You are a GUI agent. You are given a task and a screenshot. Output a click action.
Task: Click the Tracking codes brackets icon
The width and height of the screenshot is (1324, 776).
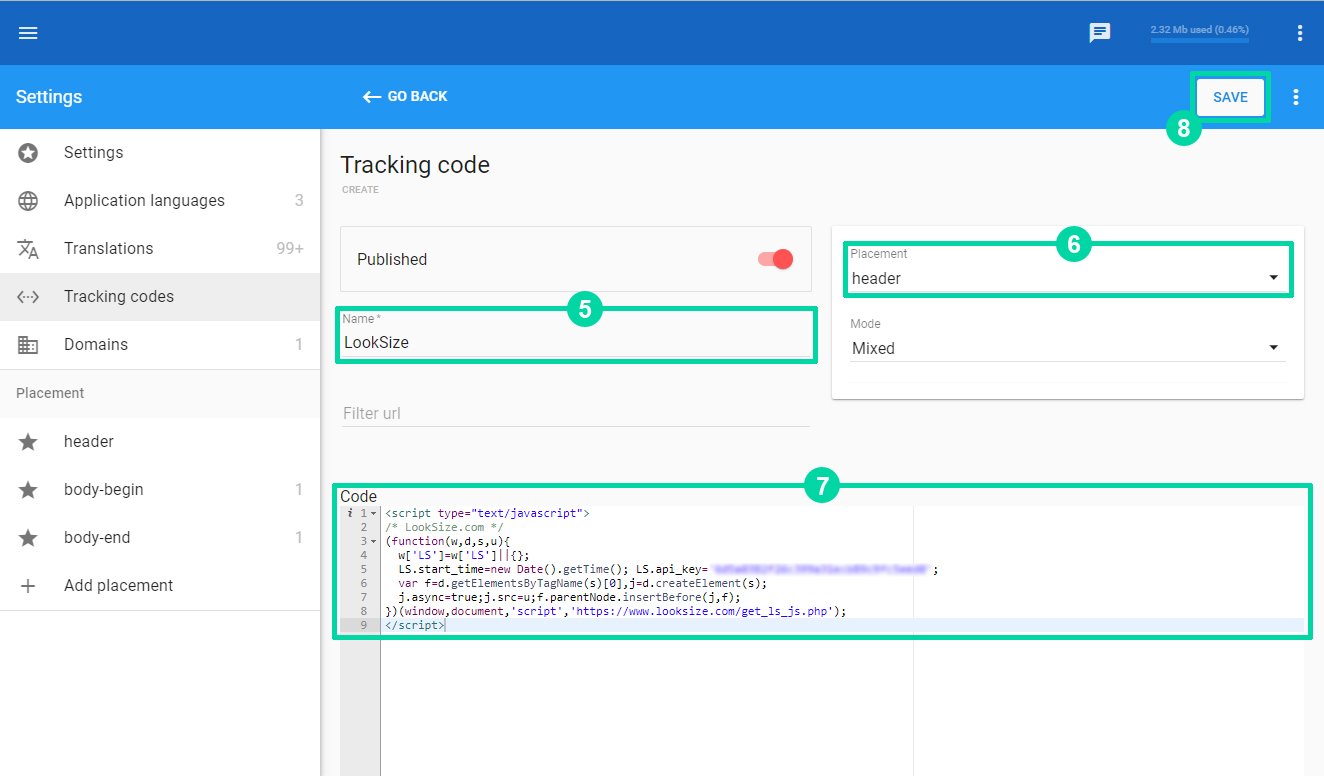[28, 297]
